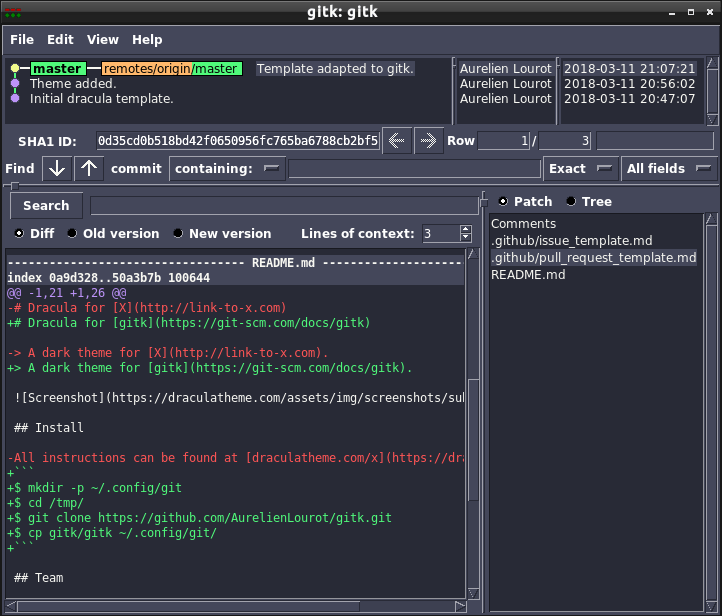Screen dimensions: 722x616
Task: Increase lines of context with up stepper
Action: [466, 229]
